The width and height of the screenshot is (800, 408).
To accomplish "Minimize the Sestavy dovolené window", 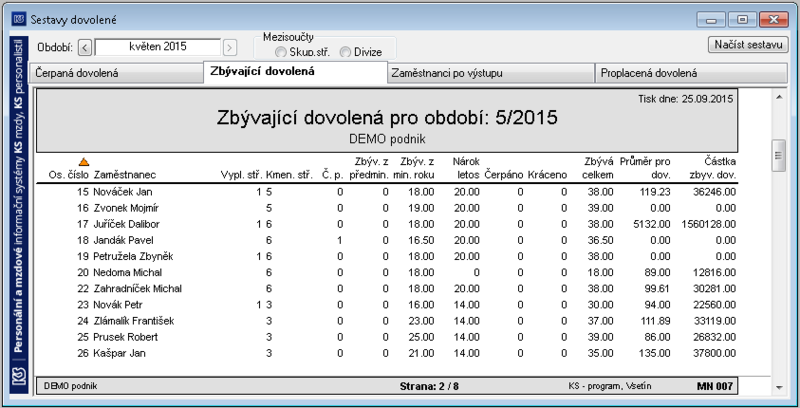I will (x=711, y=20).
